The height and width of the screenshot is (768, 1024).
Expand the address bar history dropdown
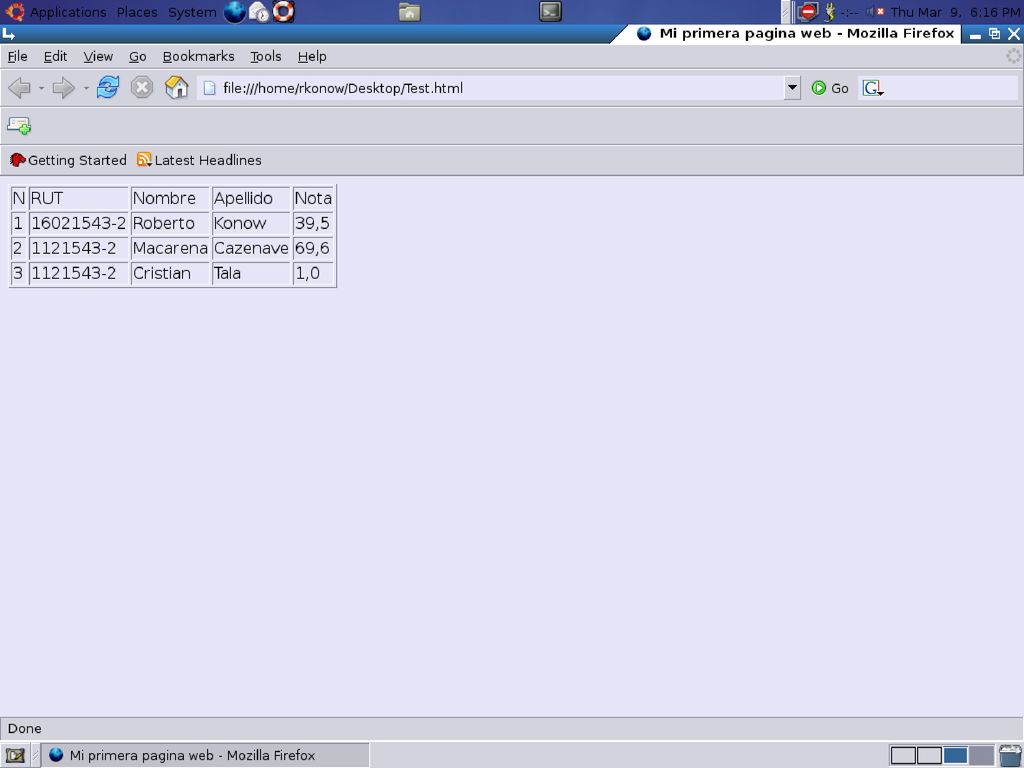pyautogui.click(x=792, y=88)
